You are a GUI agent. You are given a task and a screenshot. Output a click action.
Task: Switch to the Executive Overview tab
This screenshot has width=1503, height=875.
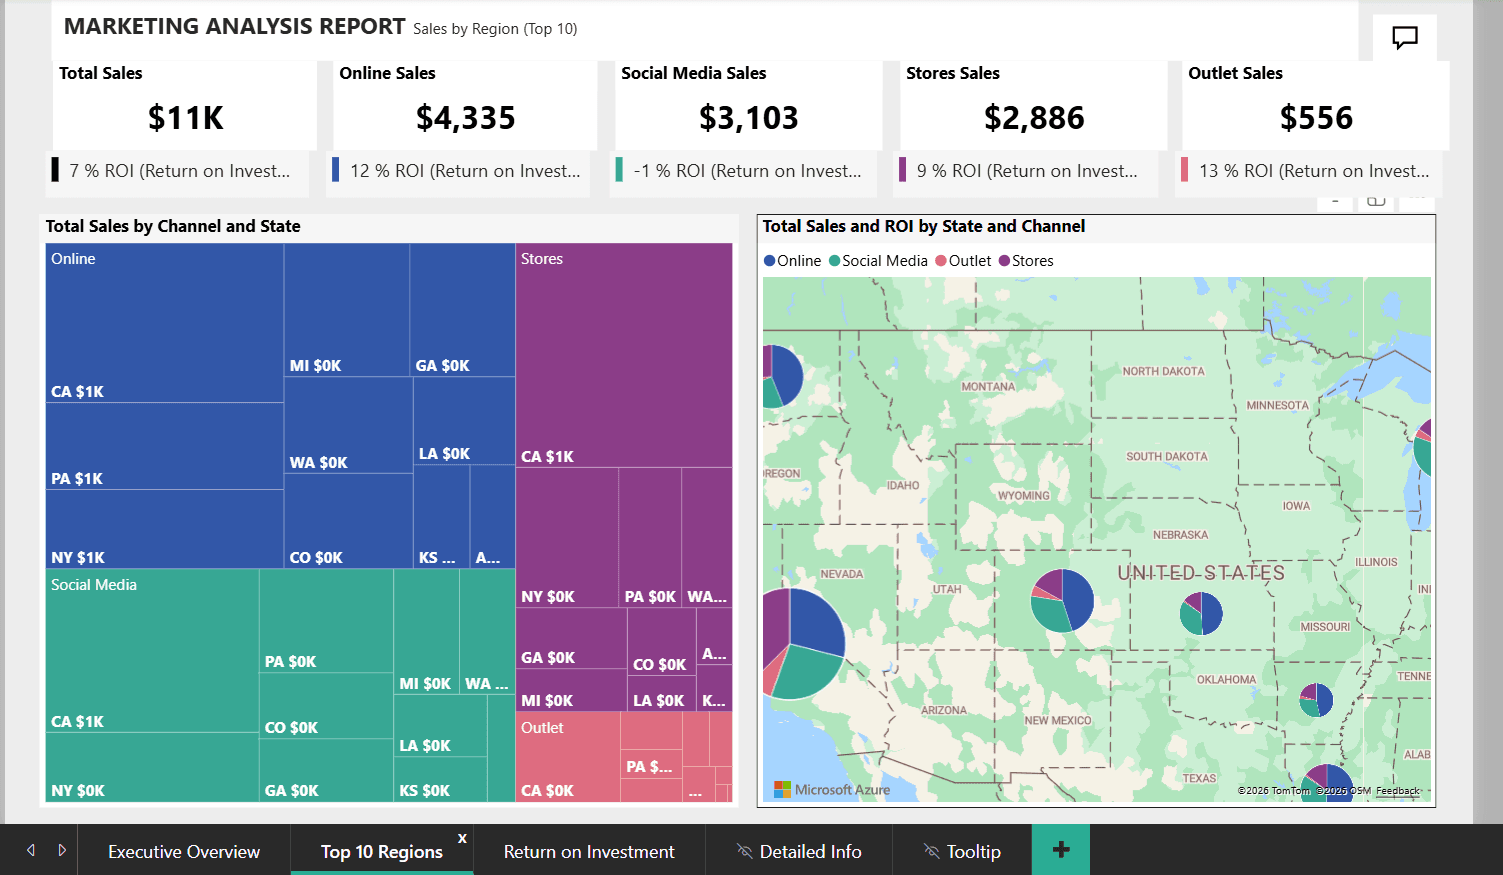click(x=184, y=851)
